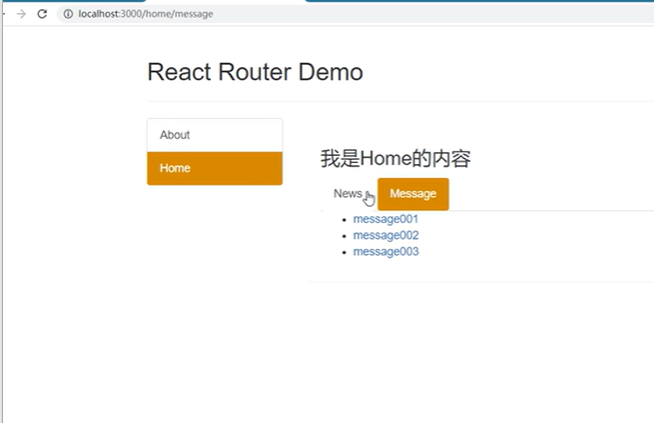Viewport: 654px width, 423px height.
Task: Reload the page with refresh icon
Action: tap(42, 14)
